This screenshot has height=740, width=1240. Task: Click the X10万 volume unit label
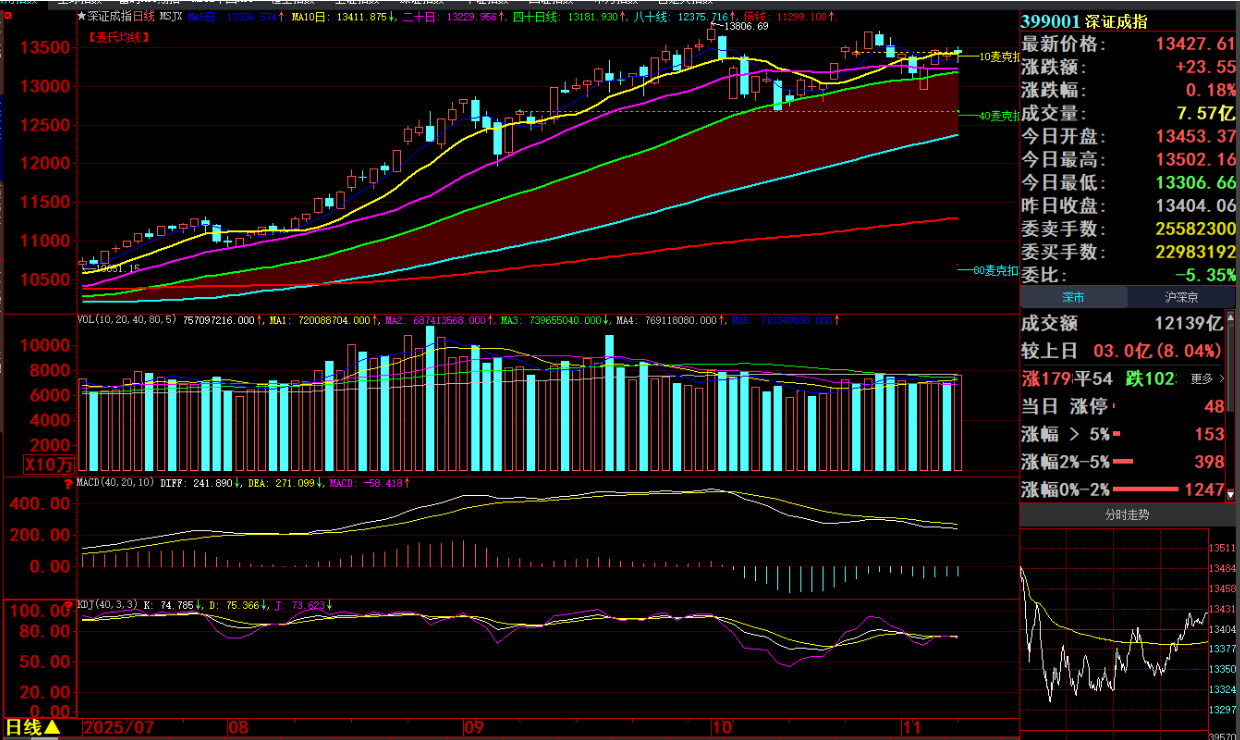coord(49,464)
